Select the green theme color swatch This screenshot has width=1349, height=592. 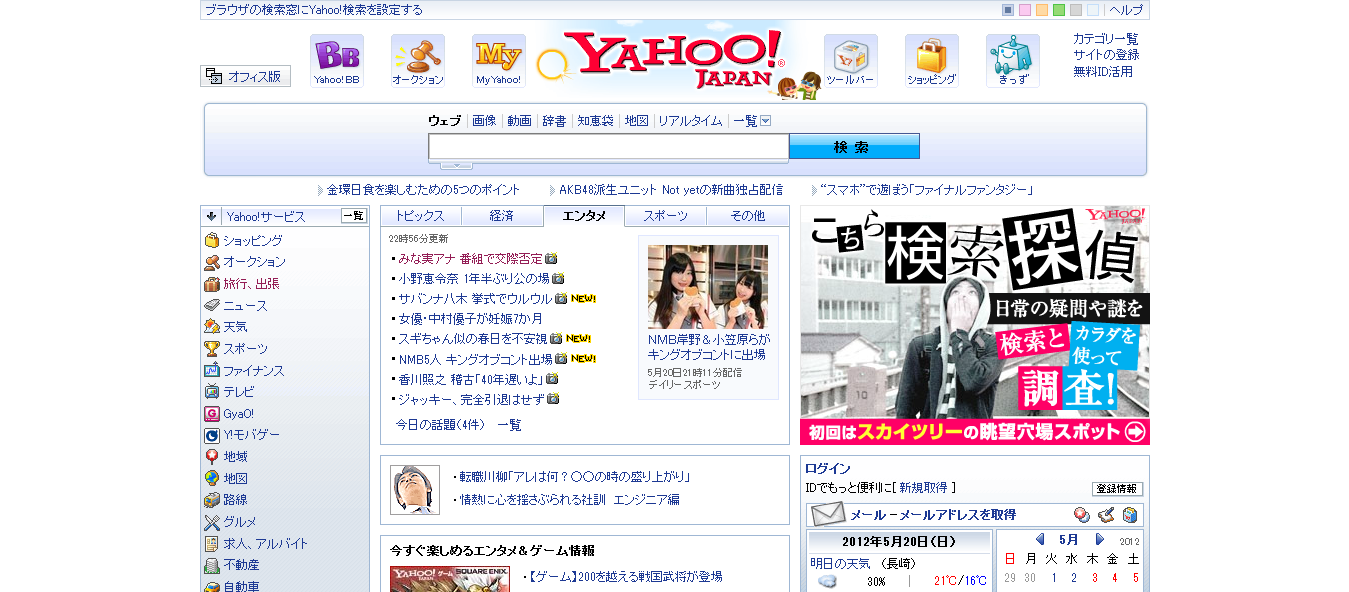[1059, 10]
